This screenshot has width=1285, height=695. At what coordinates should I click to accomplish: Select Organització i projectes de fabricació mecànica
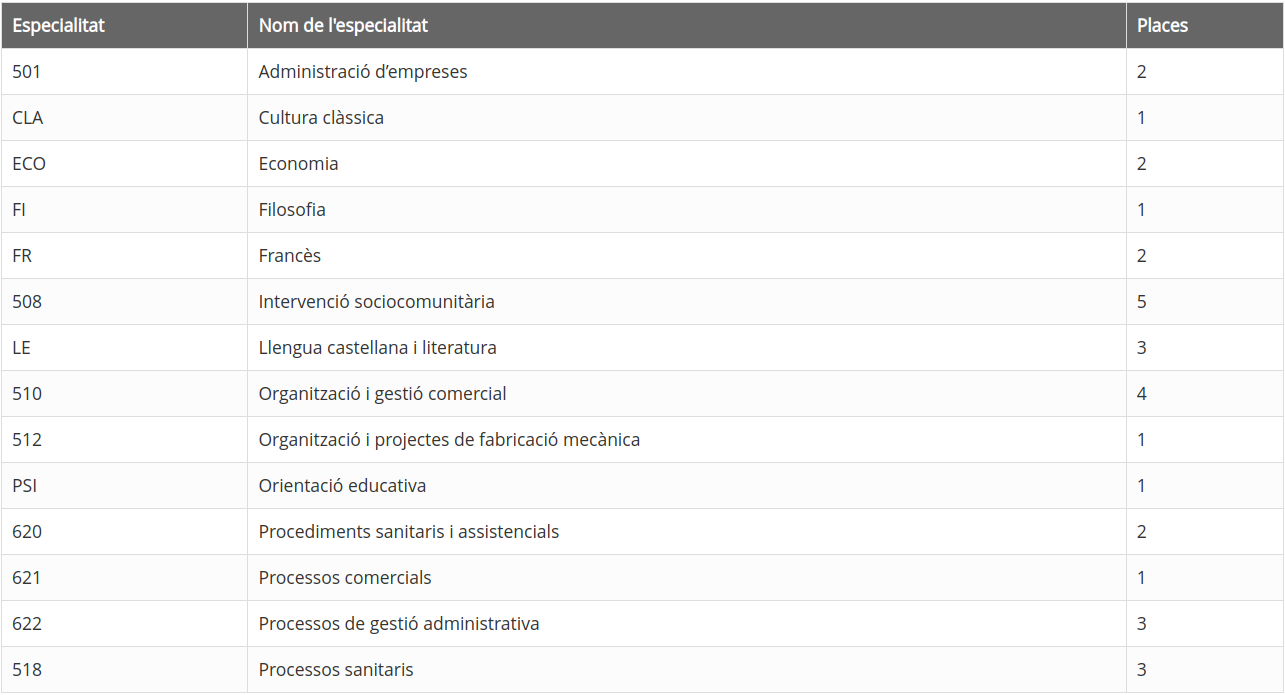tap(449, 440)
